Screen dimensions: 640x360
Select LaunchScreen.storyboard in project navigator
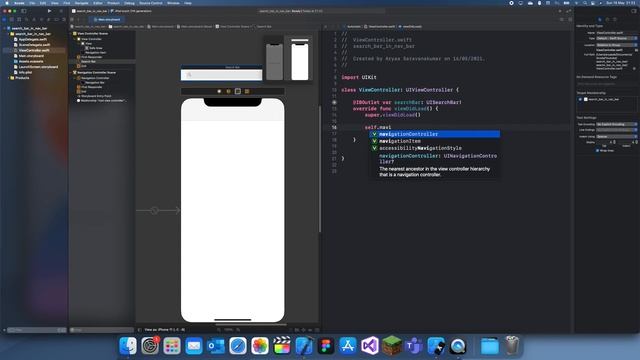tap(38, 67)
